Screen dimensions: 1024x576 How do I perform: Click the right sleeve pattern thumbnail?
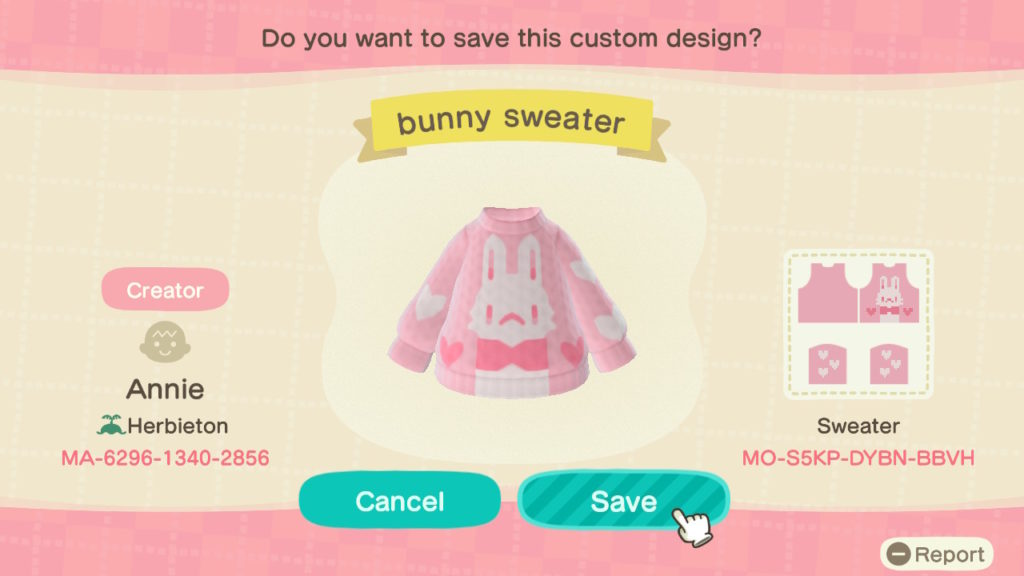tap(889, 364)
